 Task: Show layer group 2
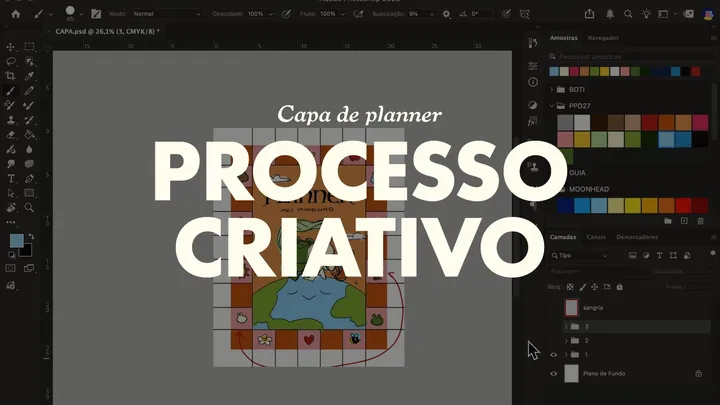click(553, 341)
